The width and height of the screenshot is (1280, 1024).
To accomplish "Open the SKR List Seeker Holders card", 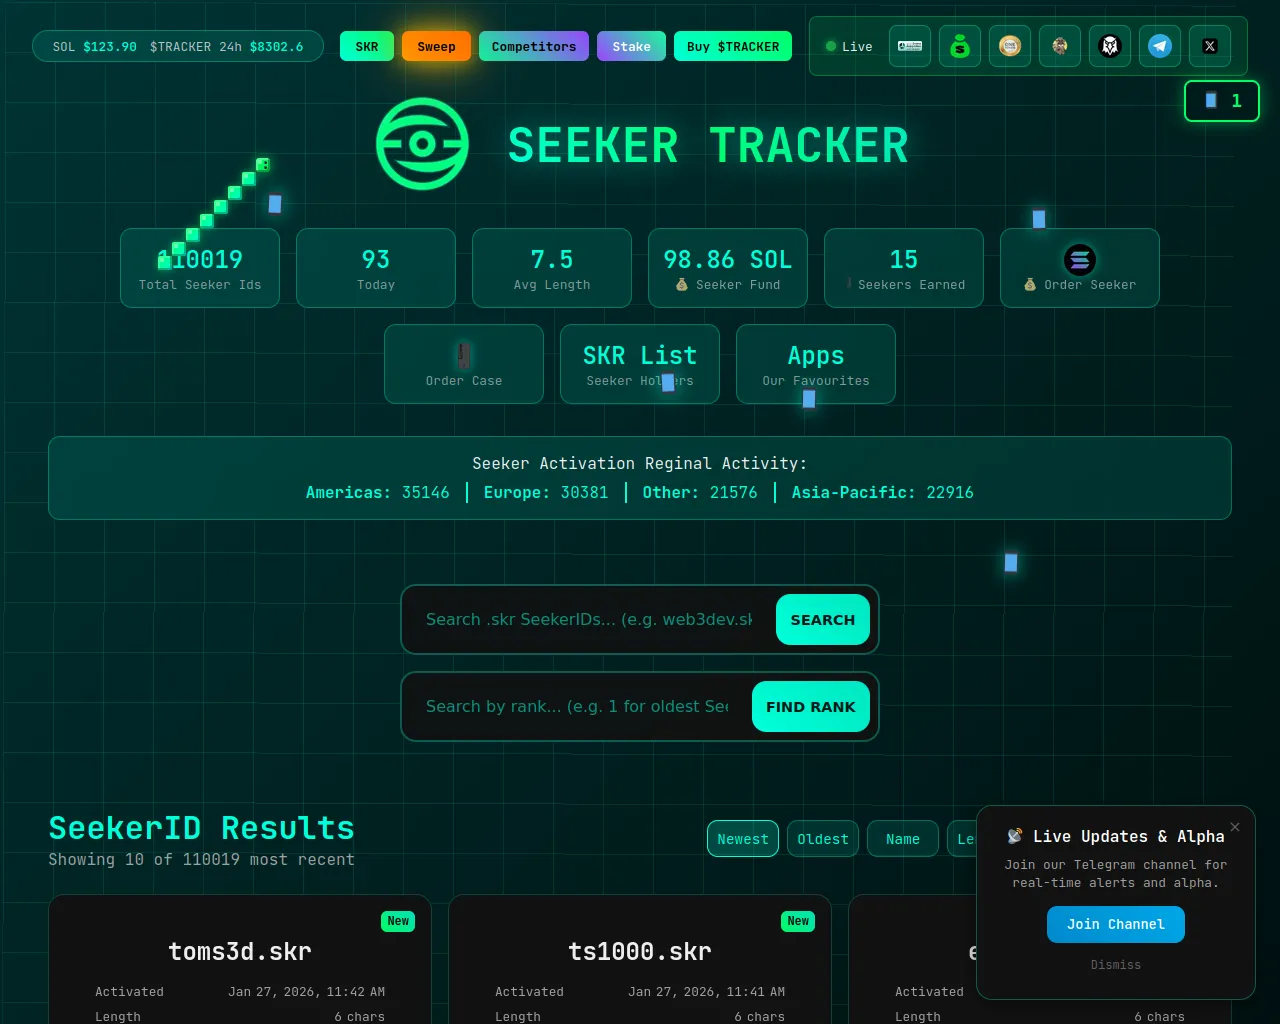I will [x=640, y=364].
